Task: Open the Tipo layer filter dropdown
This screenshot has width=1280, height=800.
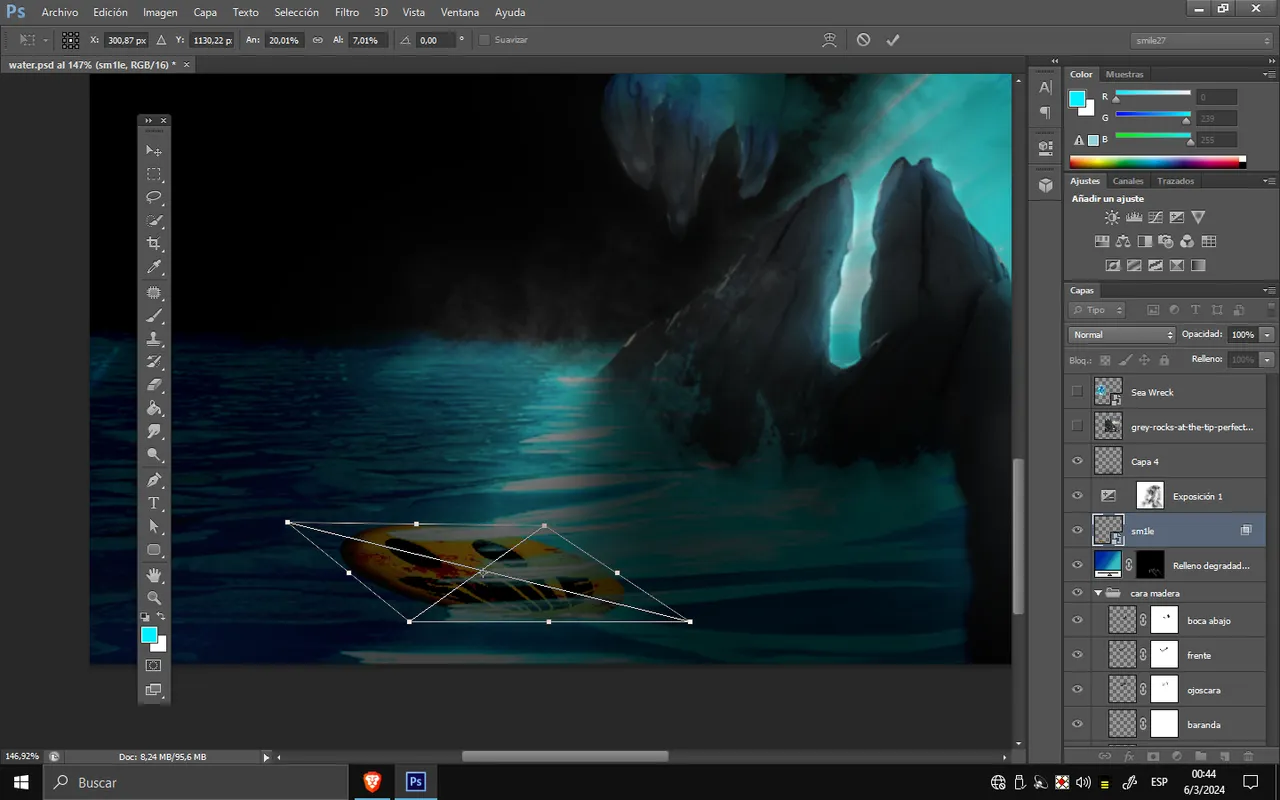Action: click(x=1097, y=310)
